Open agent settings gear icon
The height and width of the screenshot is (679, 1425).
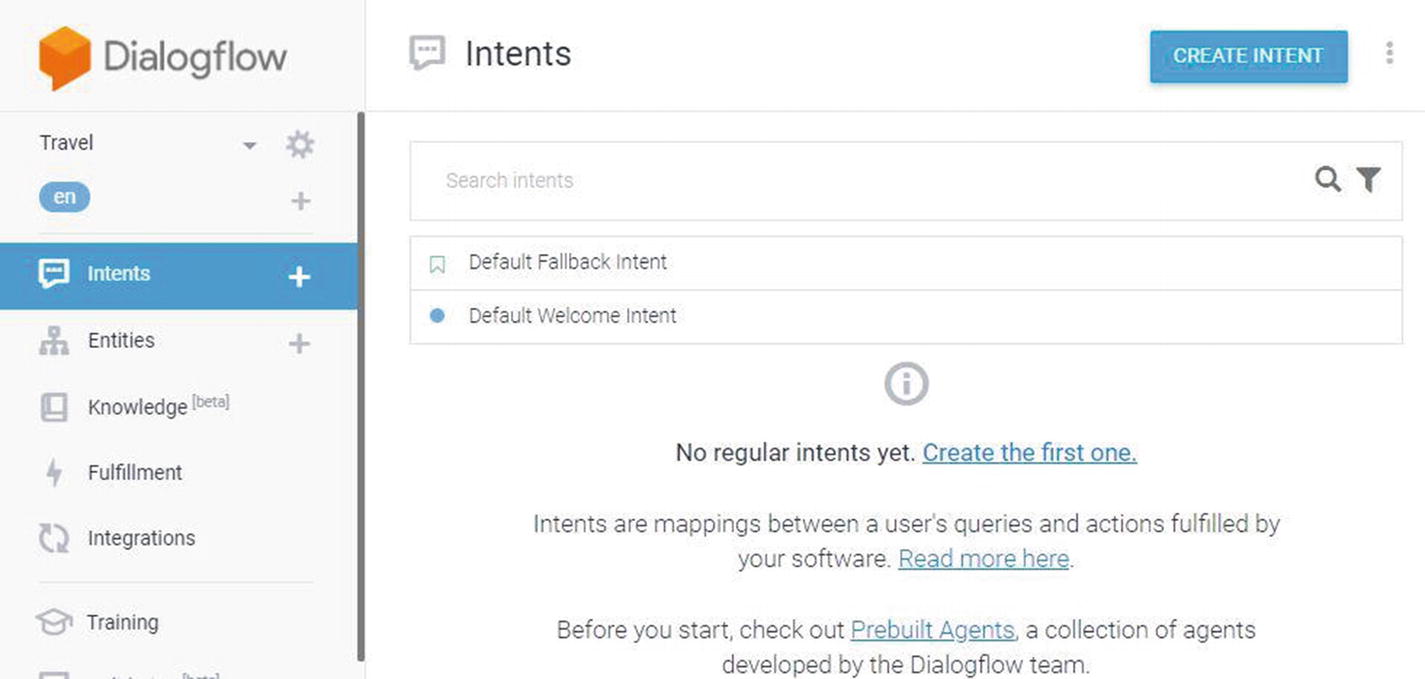[x=300, y=144]
